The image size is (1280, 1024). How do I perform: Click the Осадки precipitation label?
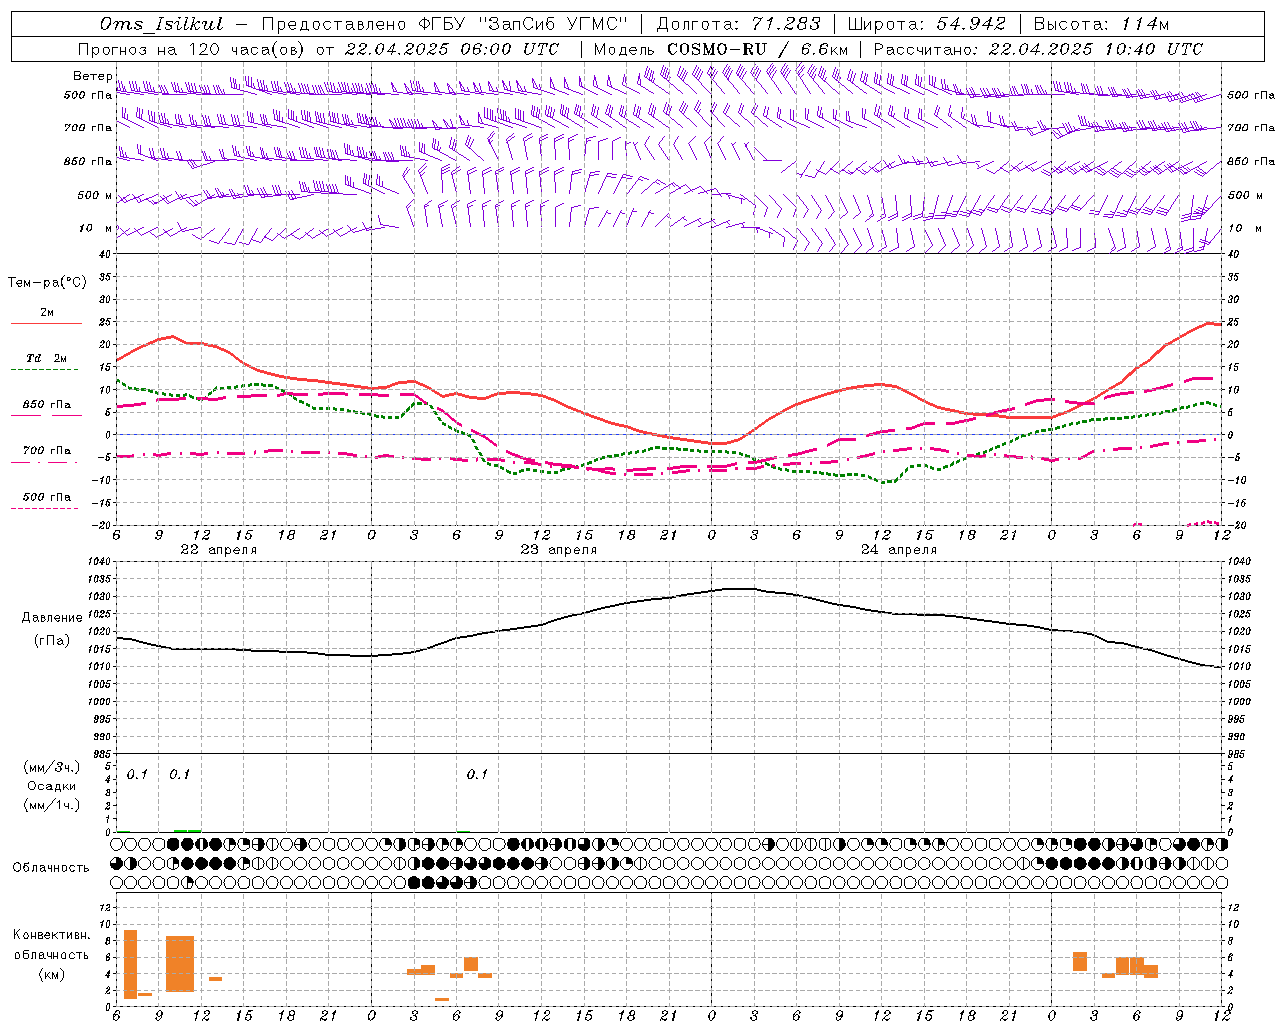click(x=52, y=786)
